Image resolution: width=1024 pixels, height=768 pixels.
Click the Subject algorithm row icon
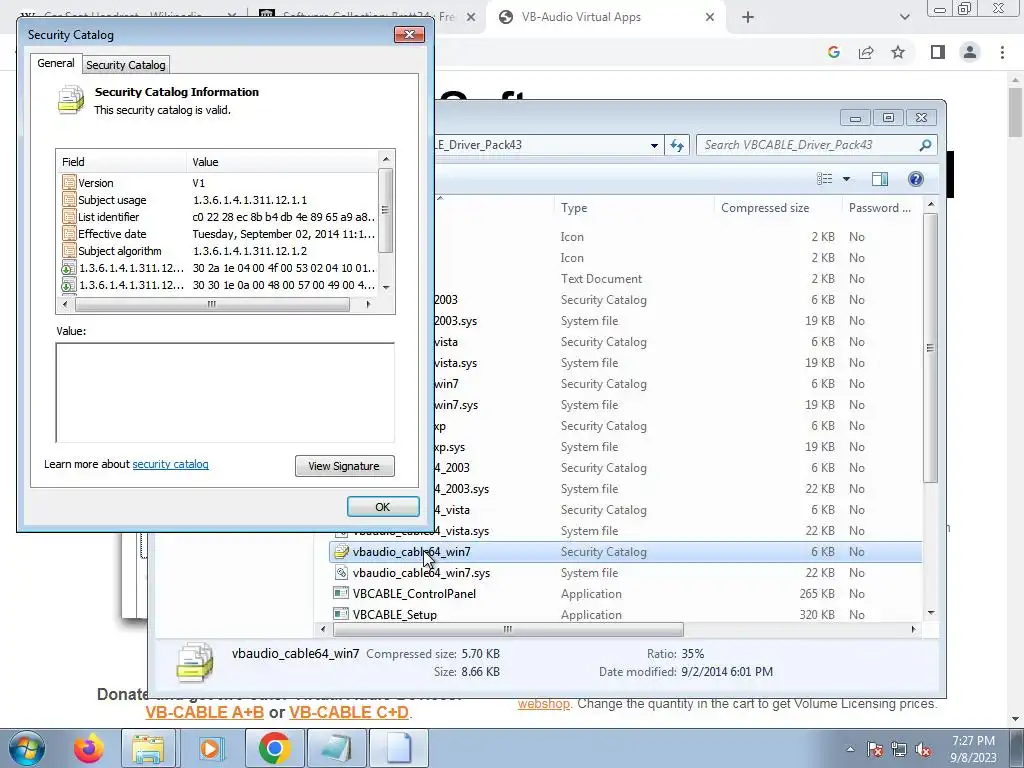pos(69,251)
